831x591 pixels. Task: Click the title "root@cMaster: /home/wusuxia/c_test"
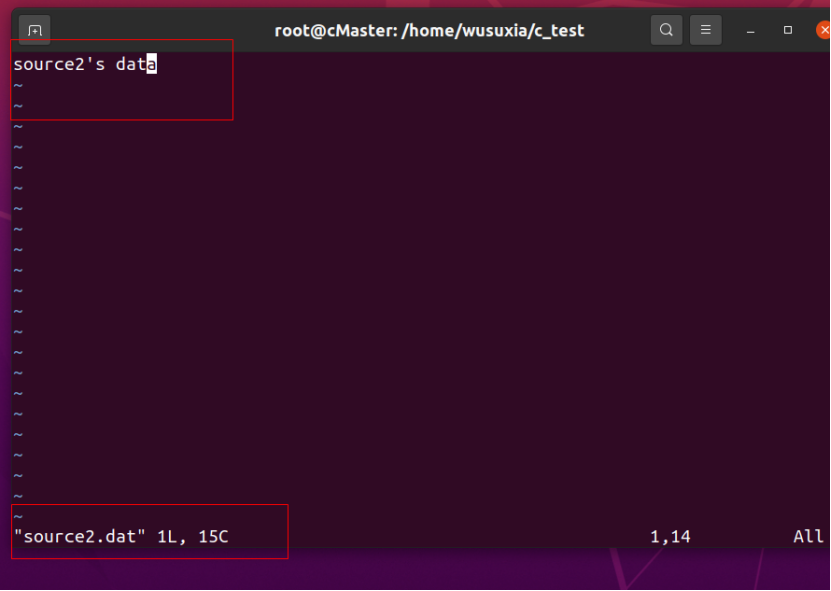coord(429,31)
